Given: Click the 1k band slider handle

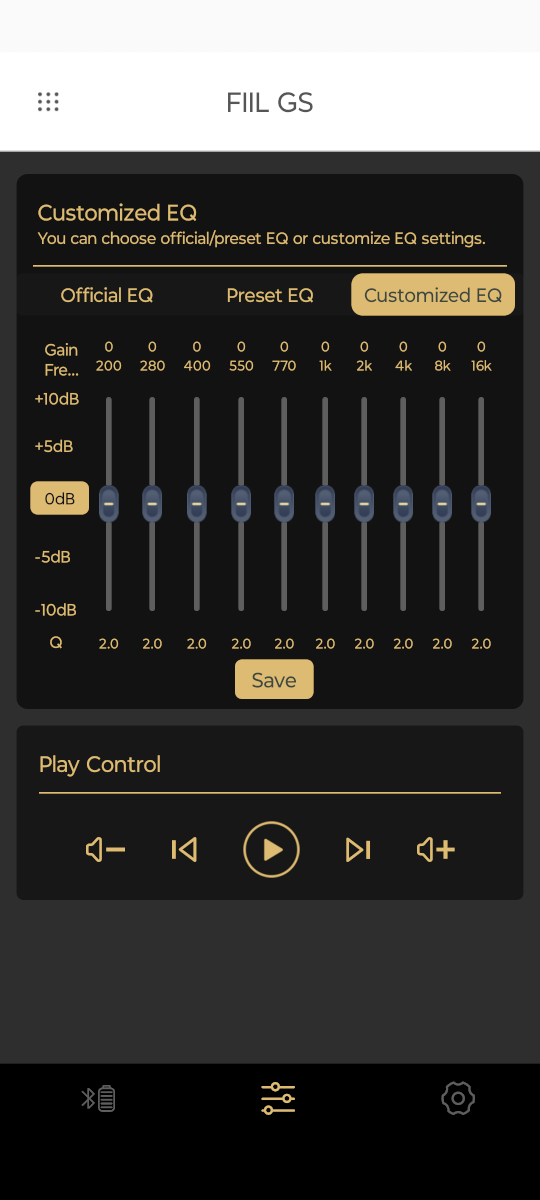Looking at the screenshot, I should coord(325,503).
